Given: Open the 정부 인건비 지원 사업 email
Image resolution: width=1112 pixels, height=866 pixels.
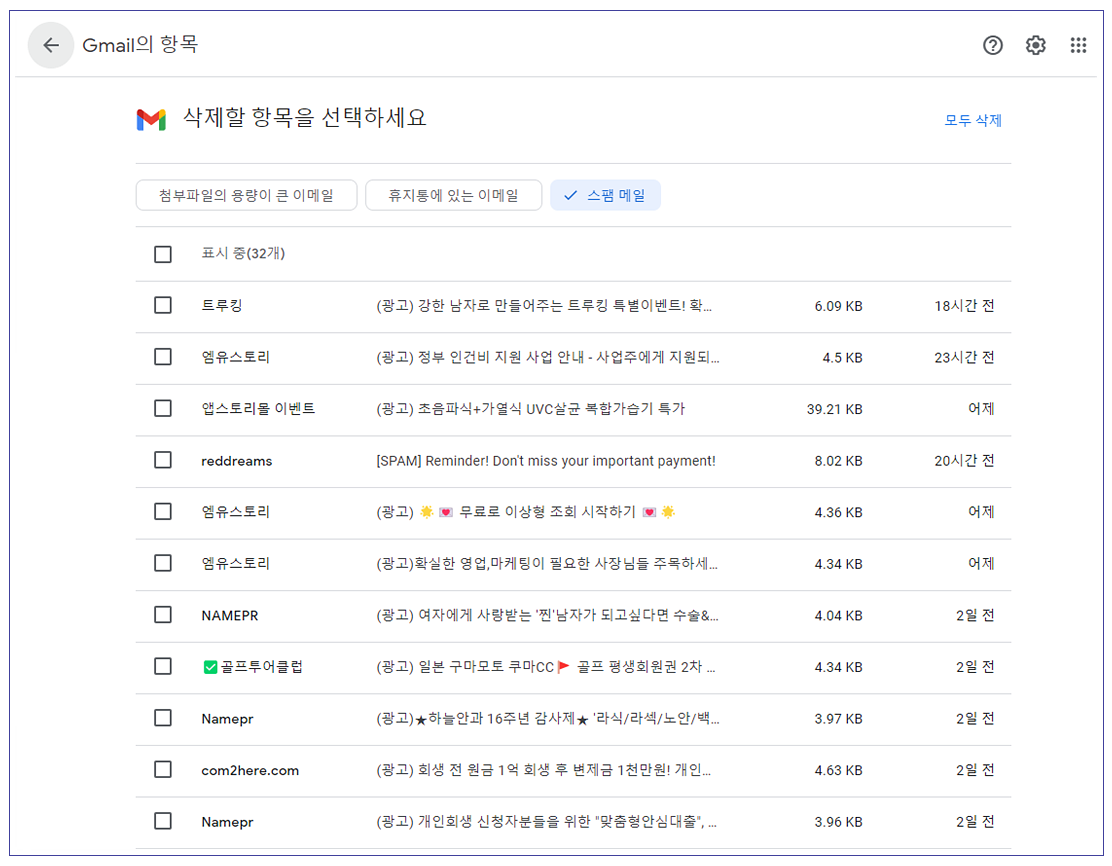Looking at the screenshot, I should [x=547, y=357].
